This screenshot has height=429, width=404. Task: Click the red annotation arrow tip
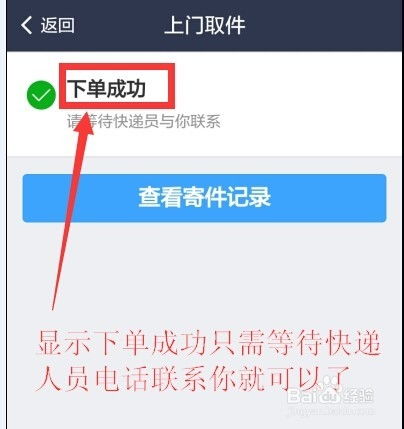[x=86, y=115]
